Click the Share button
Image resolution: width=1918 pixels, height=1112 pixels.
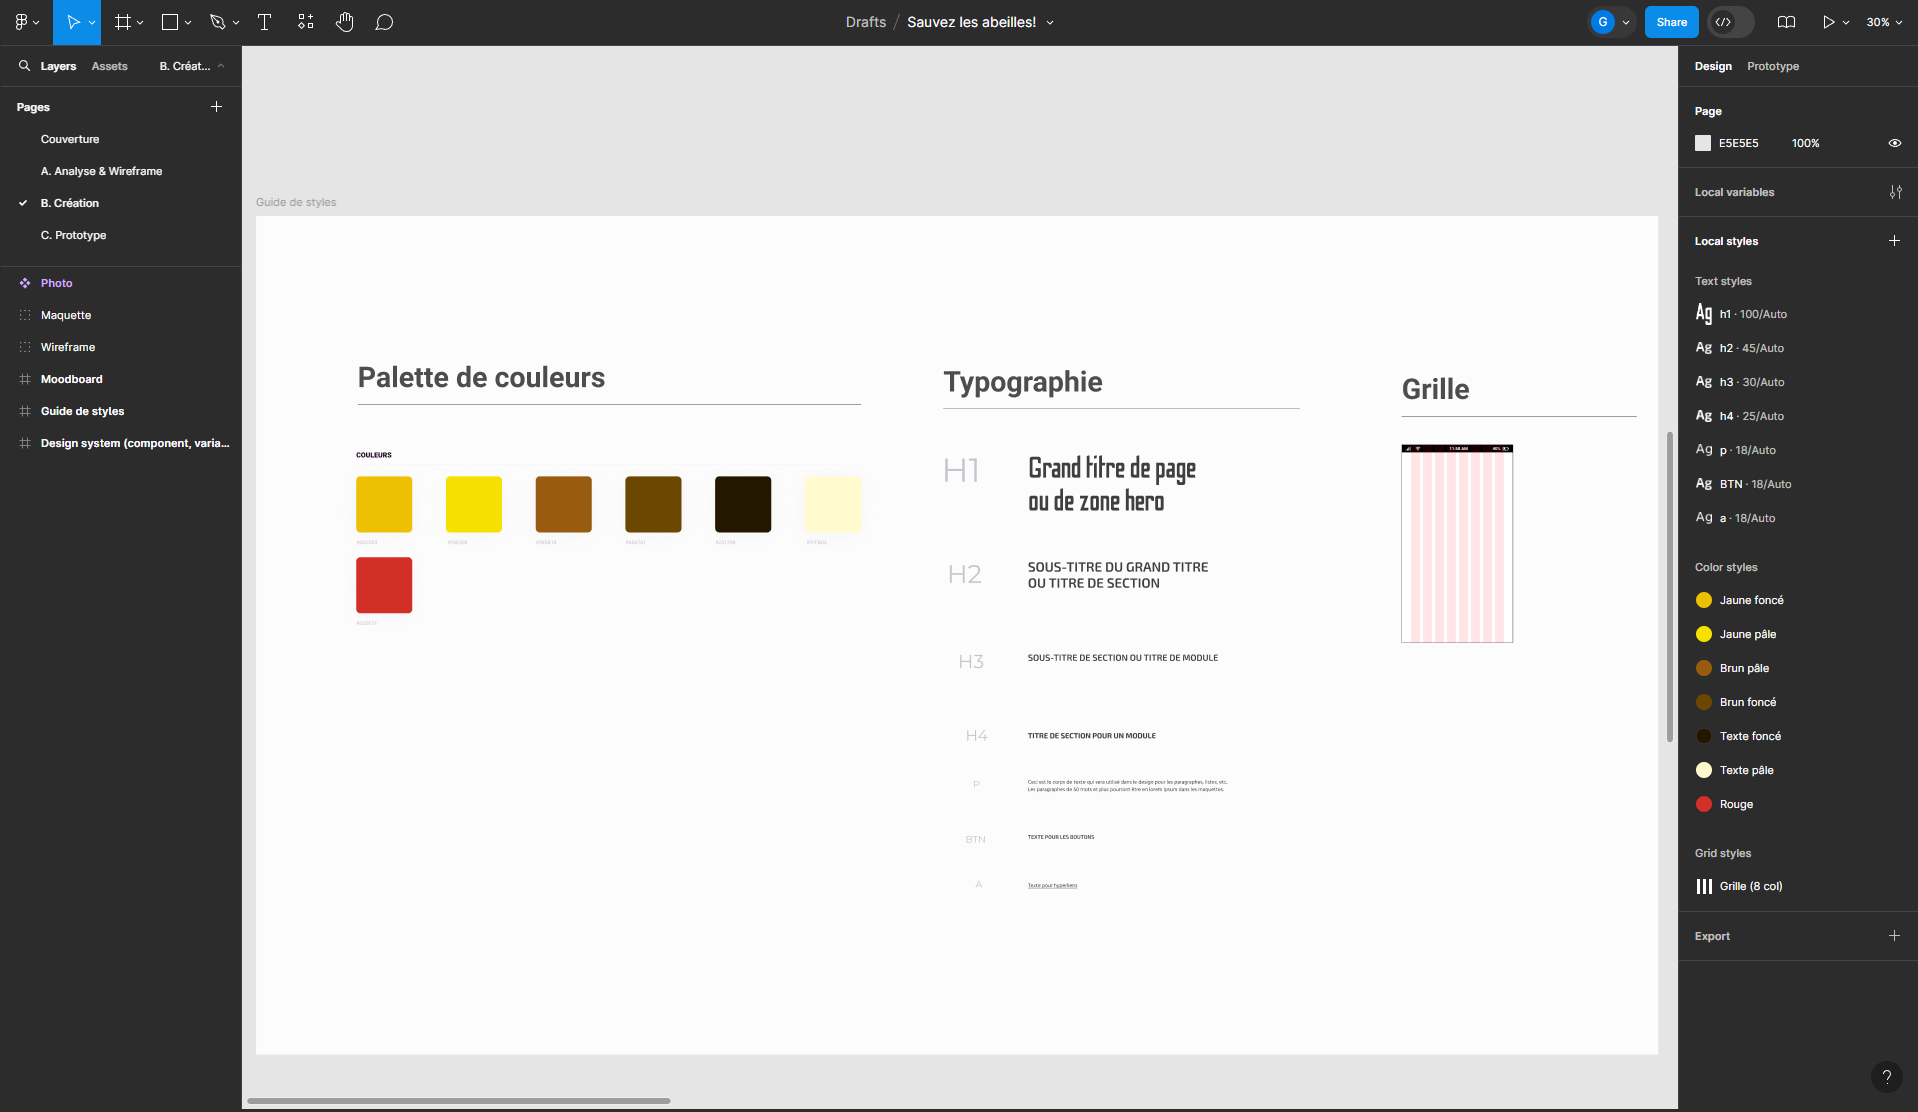click(1671, 21)
